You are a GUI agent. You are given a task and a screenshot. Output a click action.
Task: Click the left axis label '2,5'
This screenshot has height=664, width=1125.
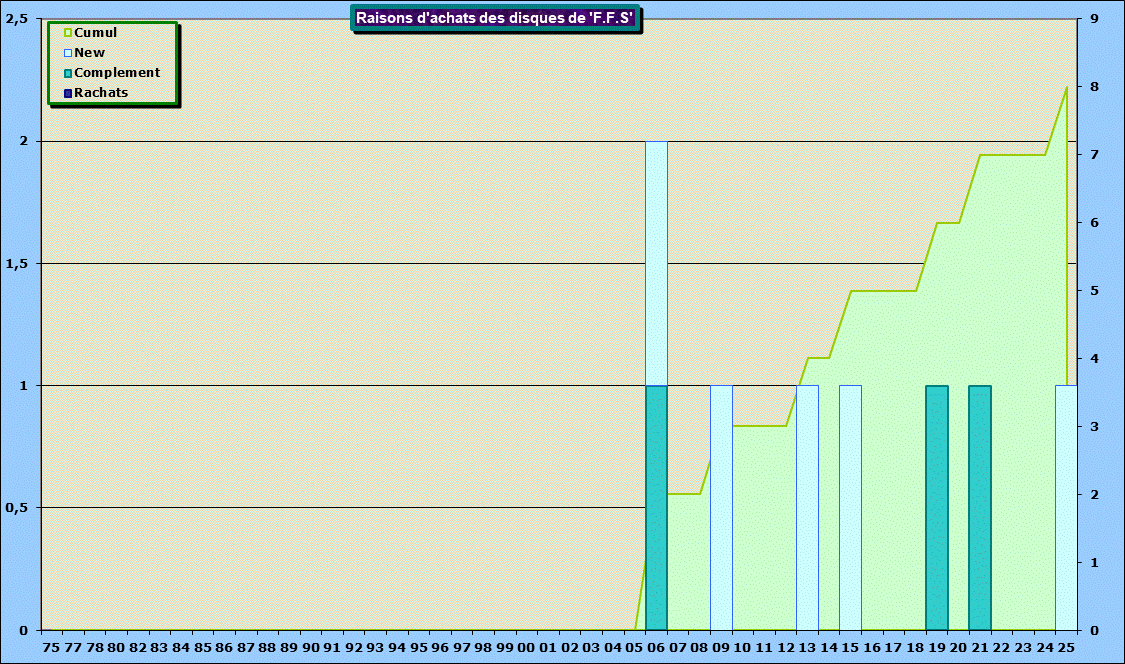pos(17,19)
